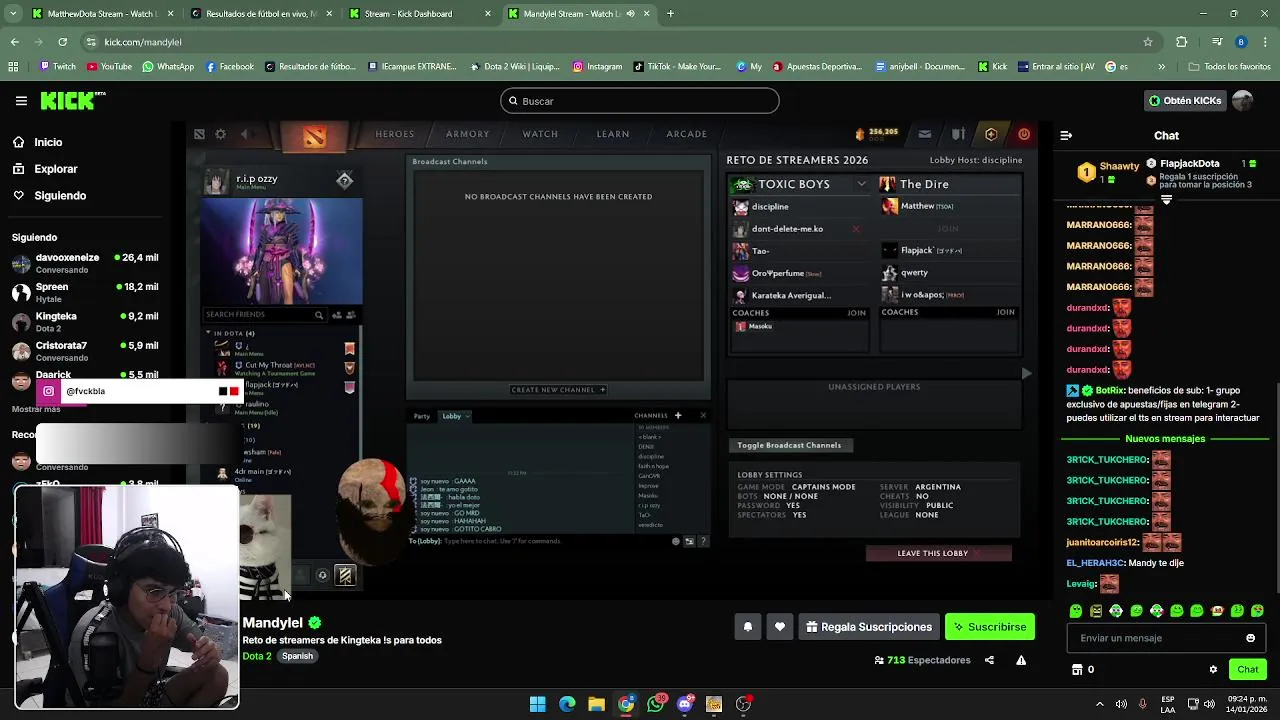Open chat settings gear icon
The image size is (1280, 720).
pos(1213,669)
